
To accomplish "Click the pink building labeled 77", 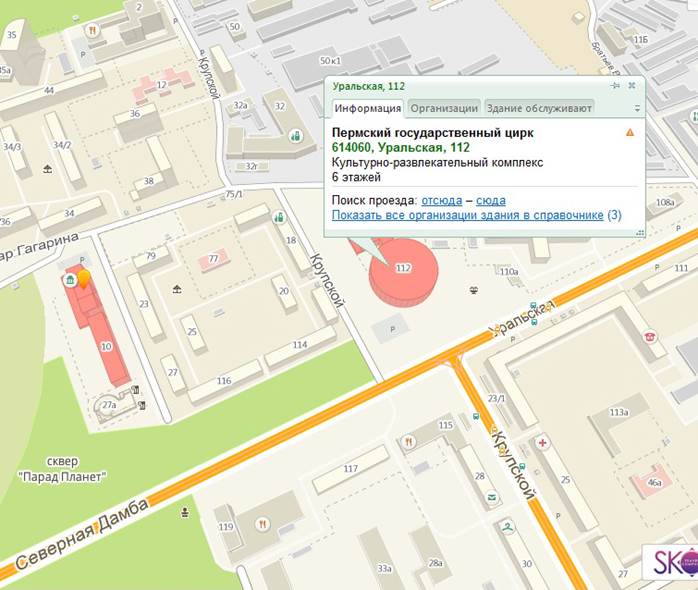I will point(214,259).
